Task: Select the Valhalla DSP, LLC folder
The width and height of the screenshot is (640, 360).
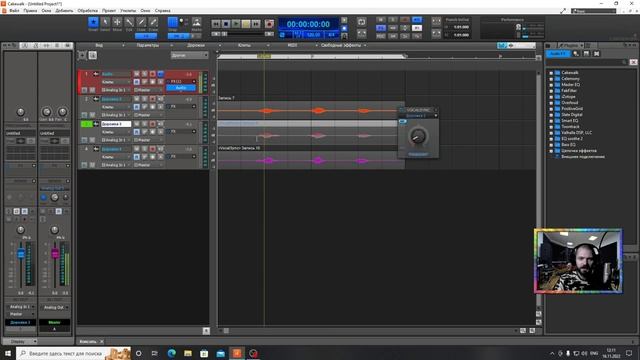Action: click(x=576, y=133)
